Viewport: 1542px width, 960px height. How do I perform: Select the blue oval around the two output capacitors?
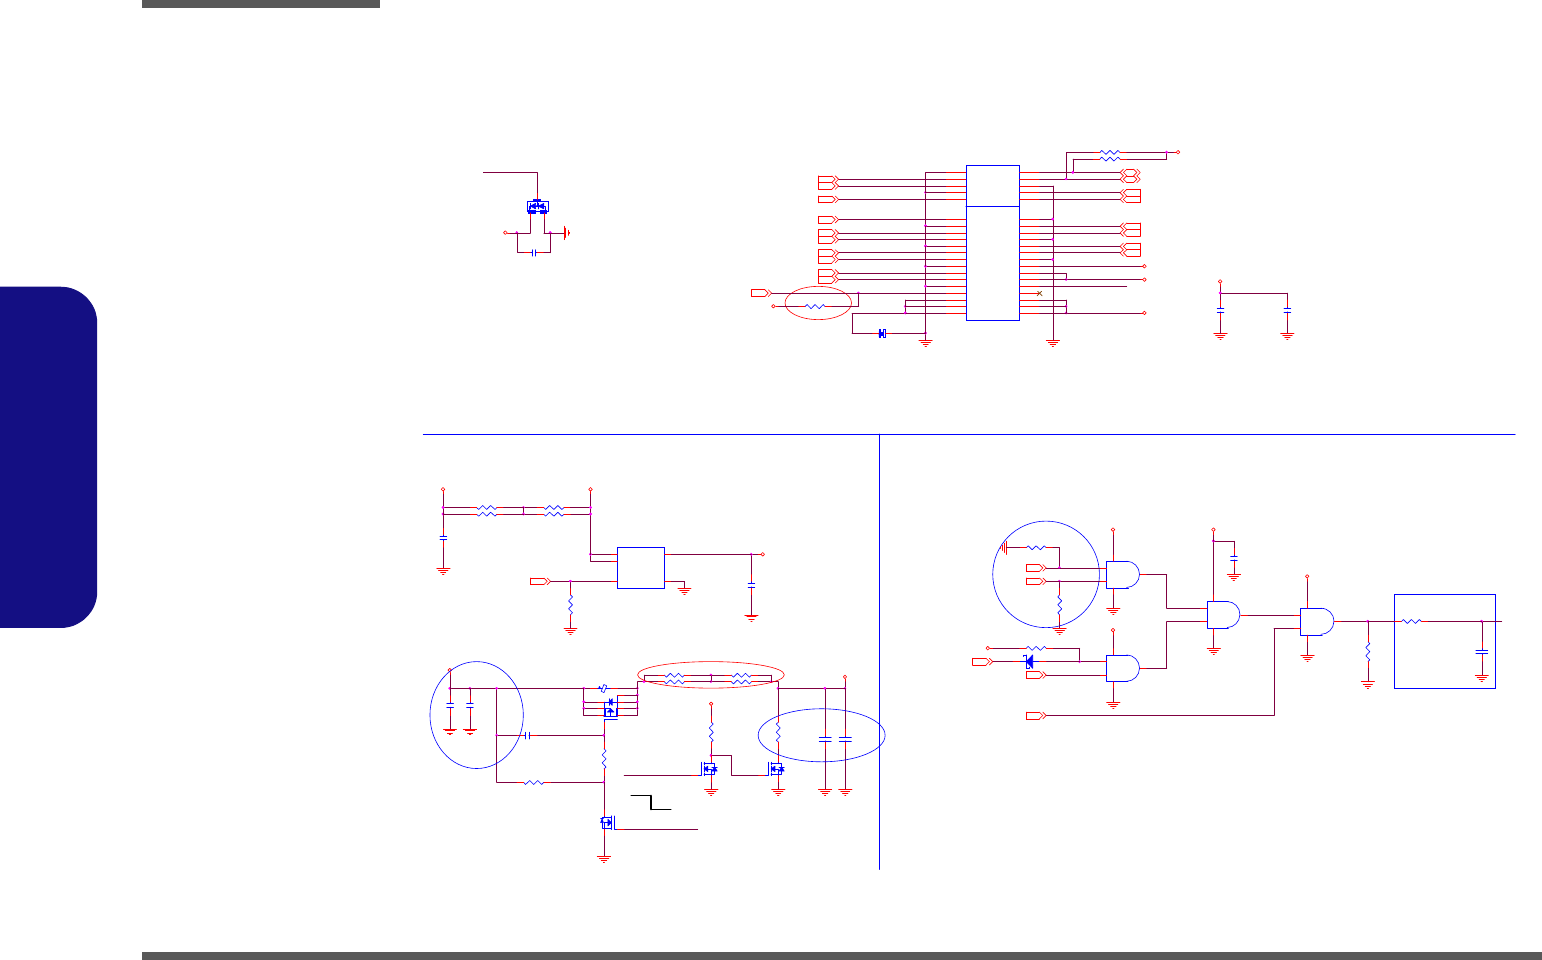click(x=822, y=735)
